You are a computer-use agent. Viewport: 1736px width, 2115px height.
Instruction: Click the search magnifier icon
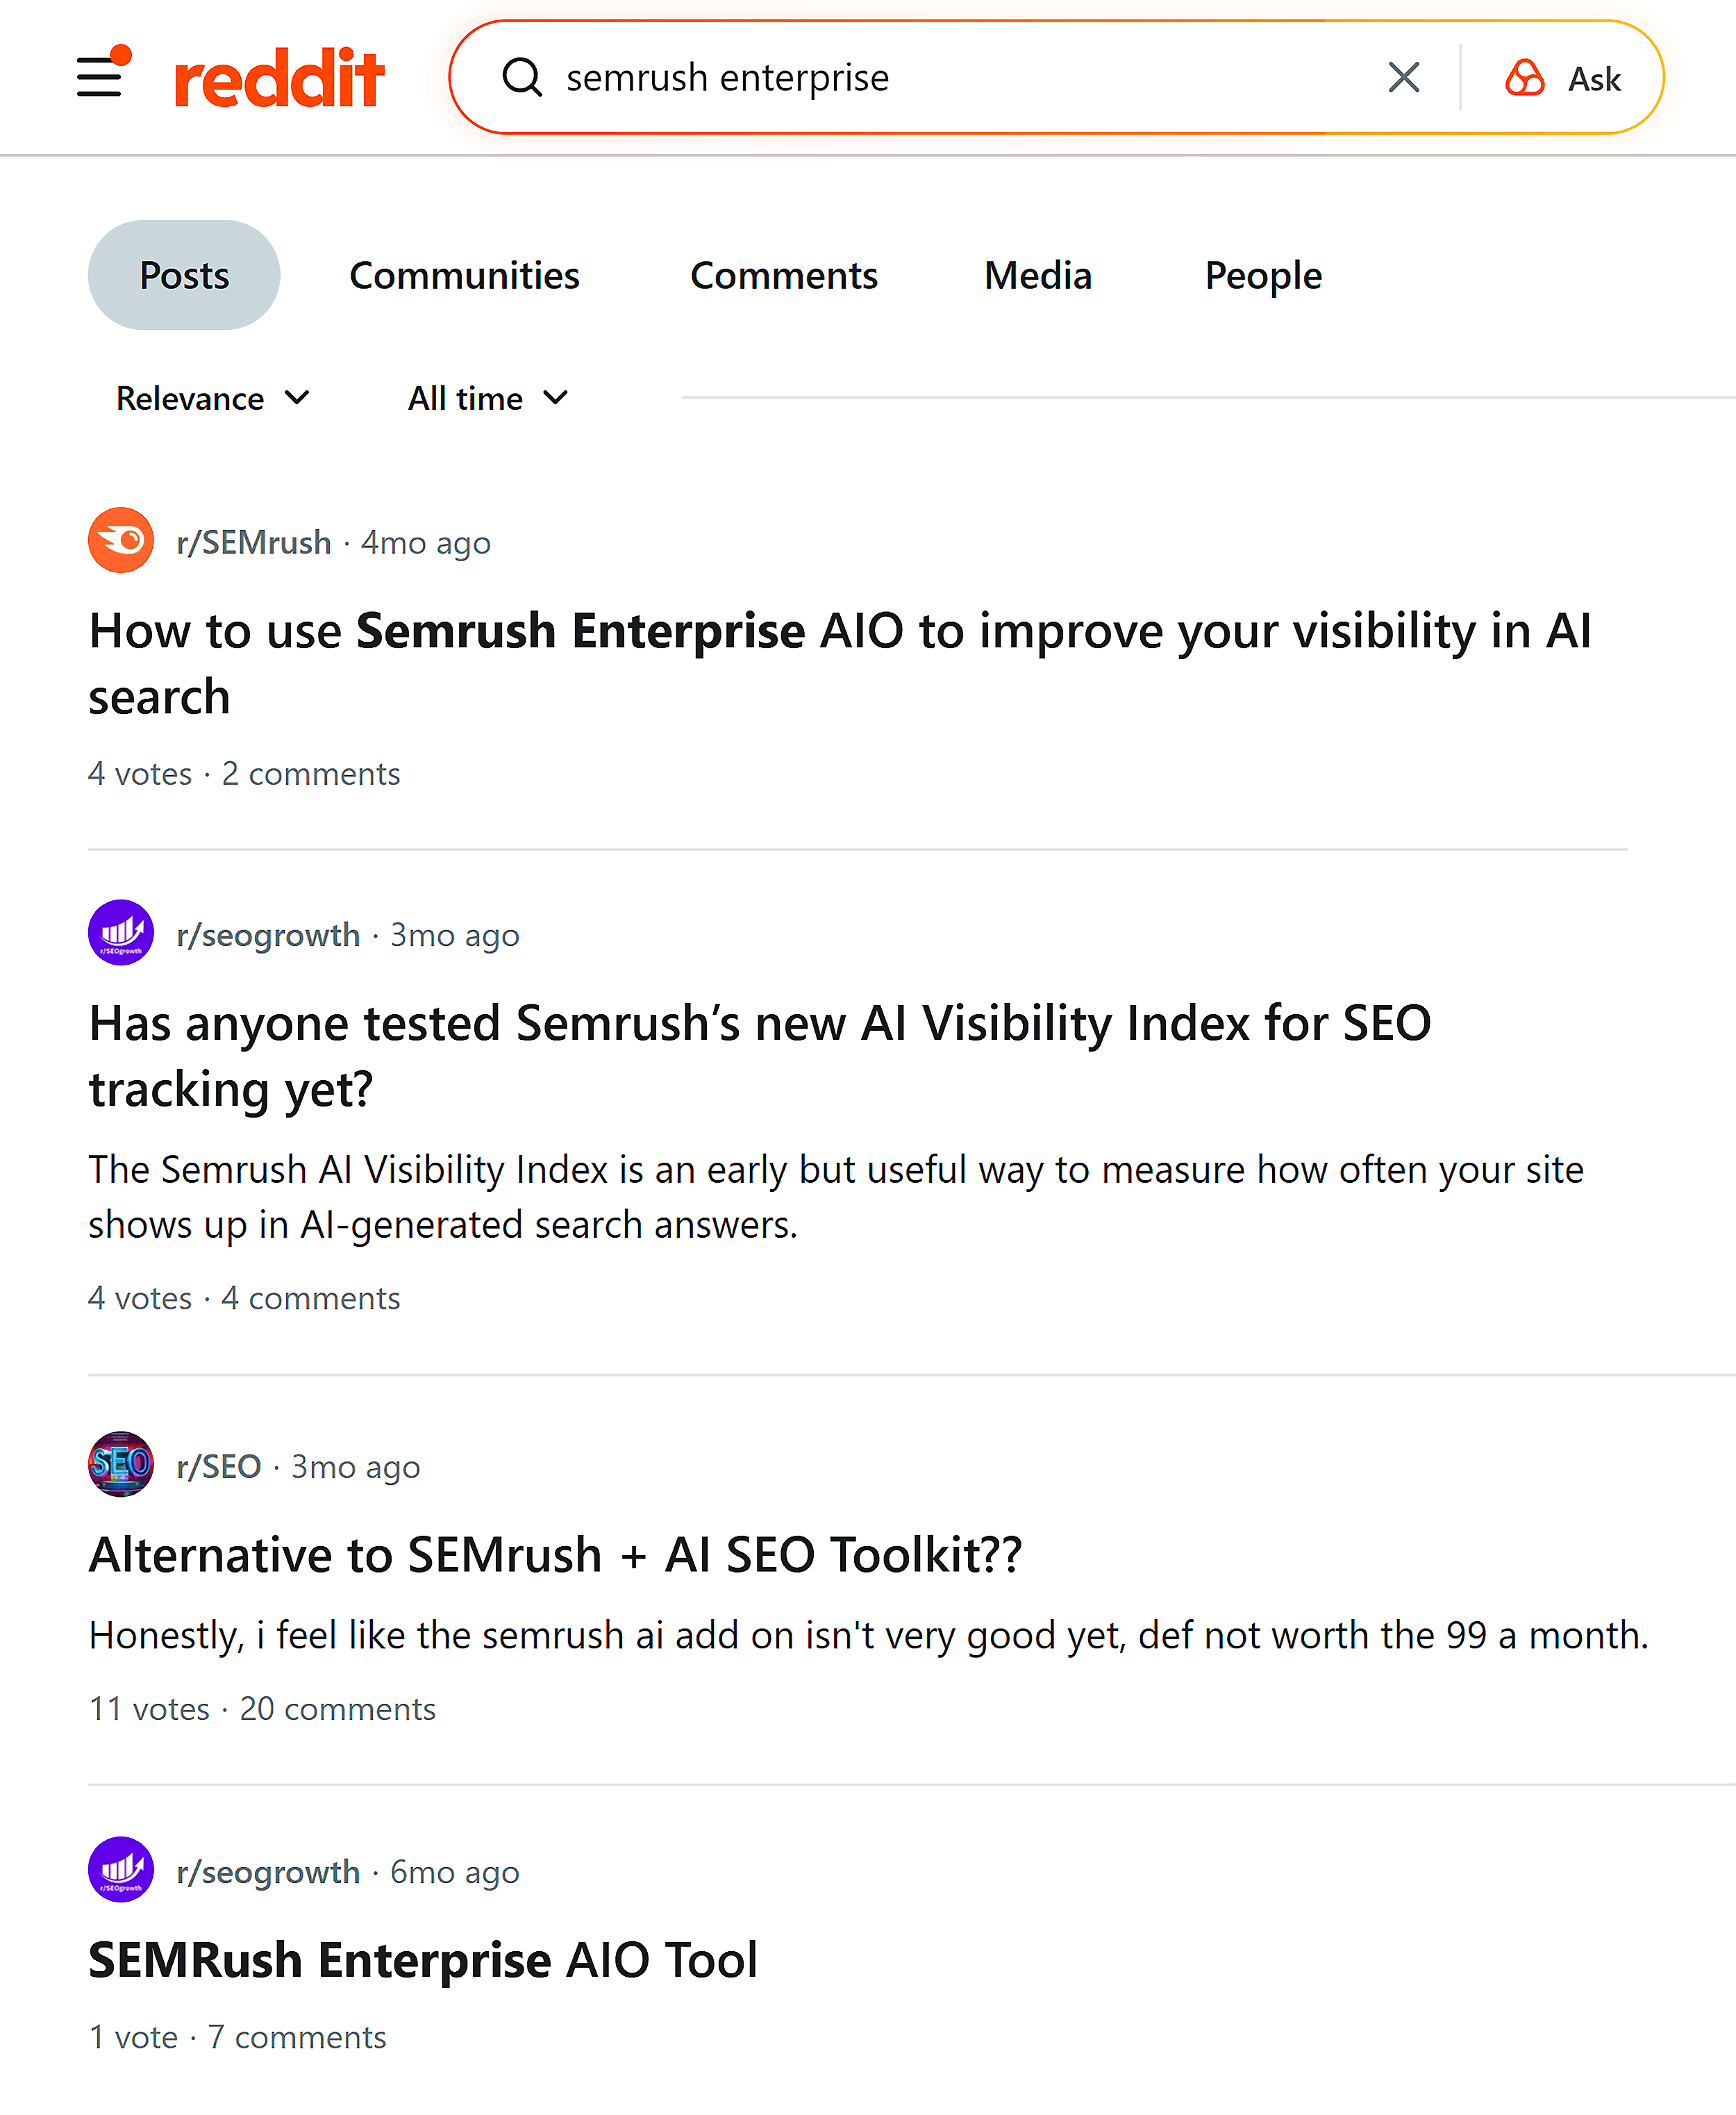pyautogui.click(x=522, y=77)
